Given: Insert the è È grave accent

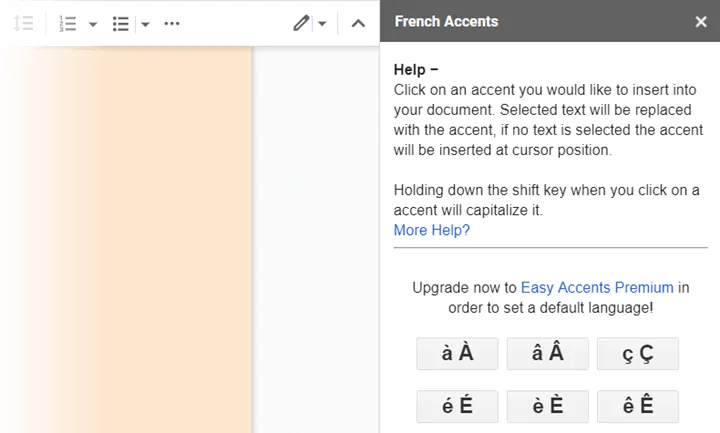Looking at the screenshot, I should pyautogui.click(x=547, y=406).
